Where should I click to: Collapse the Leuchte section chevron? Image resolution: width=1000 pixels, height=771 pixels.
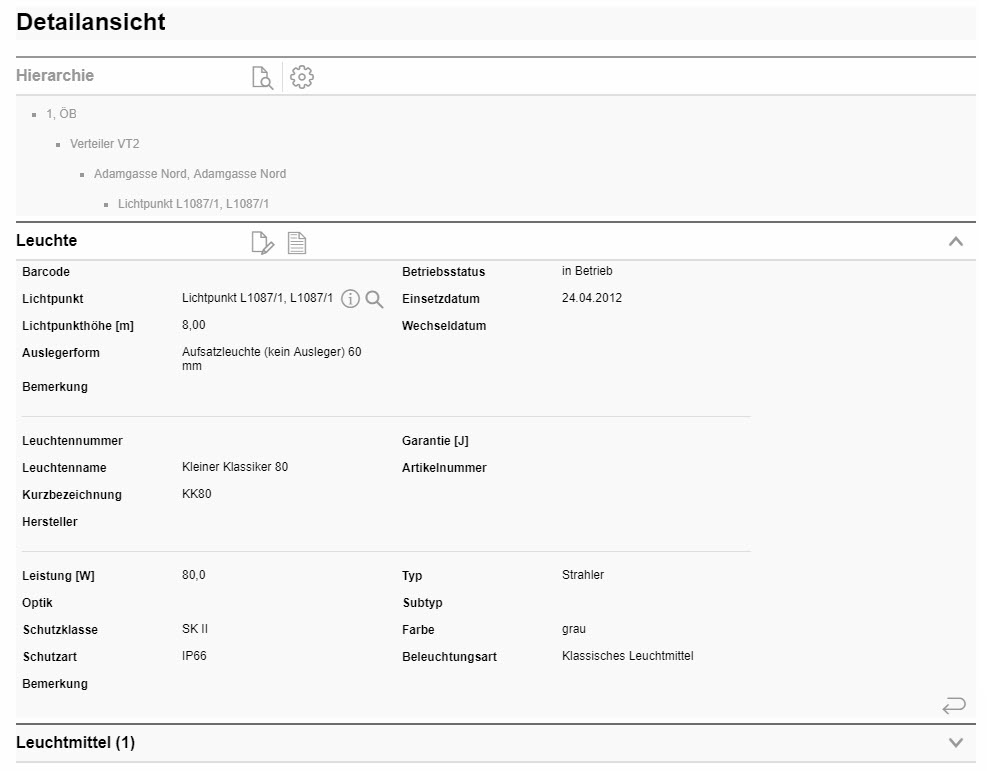(955, 241)
